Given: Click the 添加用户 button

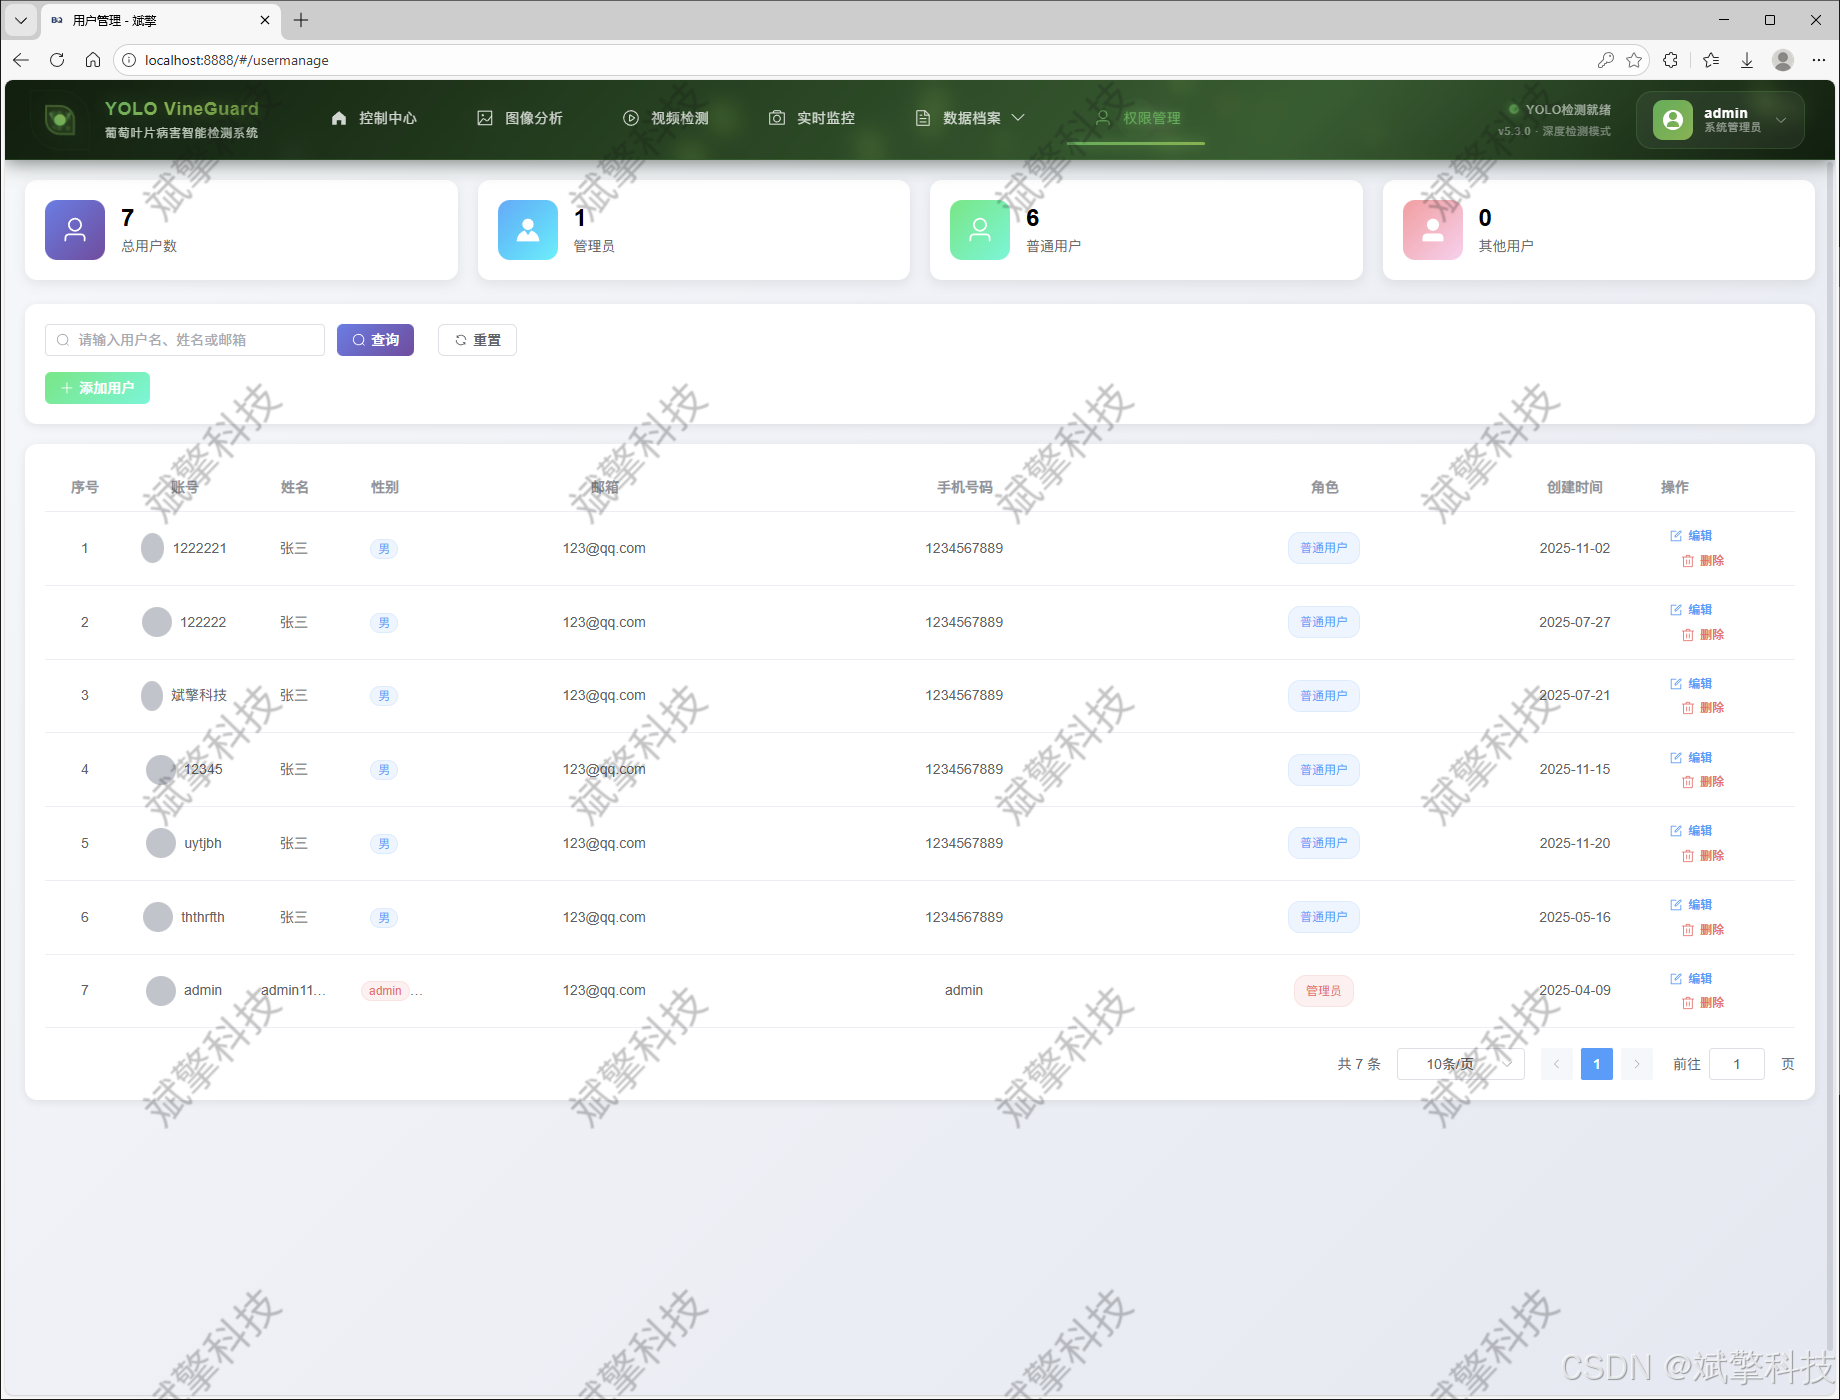Looking at the screenshot, I should [97, 388].
